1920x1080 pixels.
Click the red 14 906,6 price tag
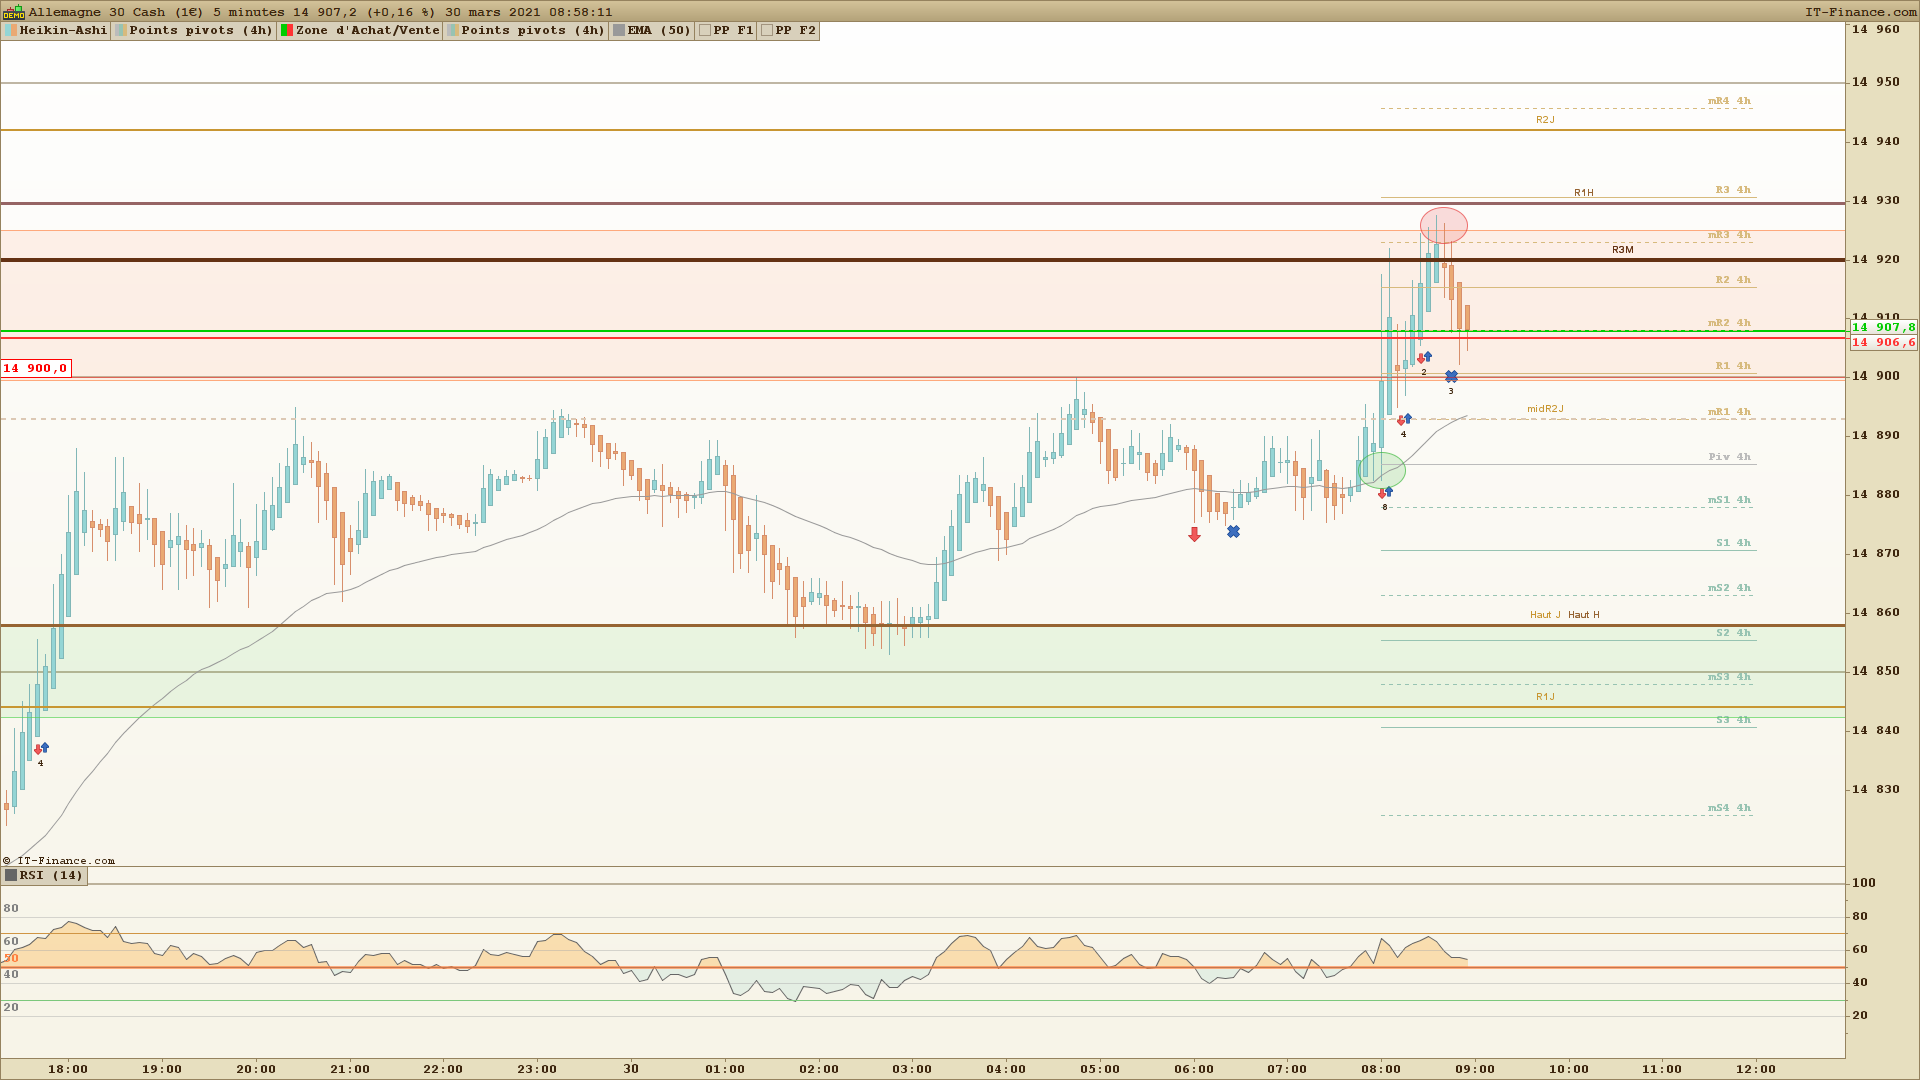[1883, 343]
